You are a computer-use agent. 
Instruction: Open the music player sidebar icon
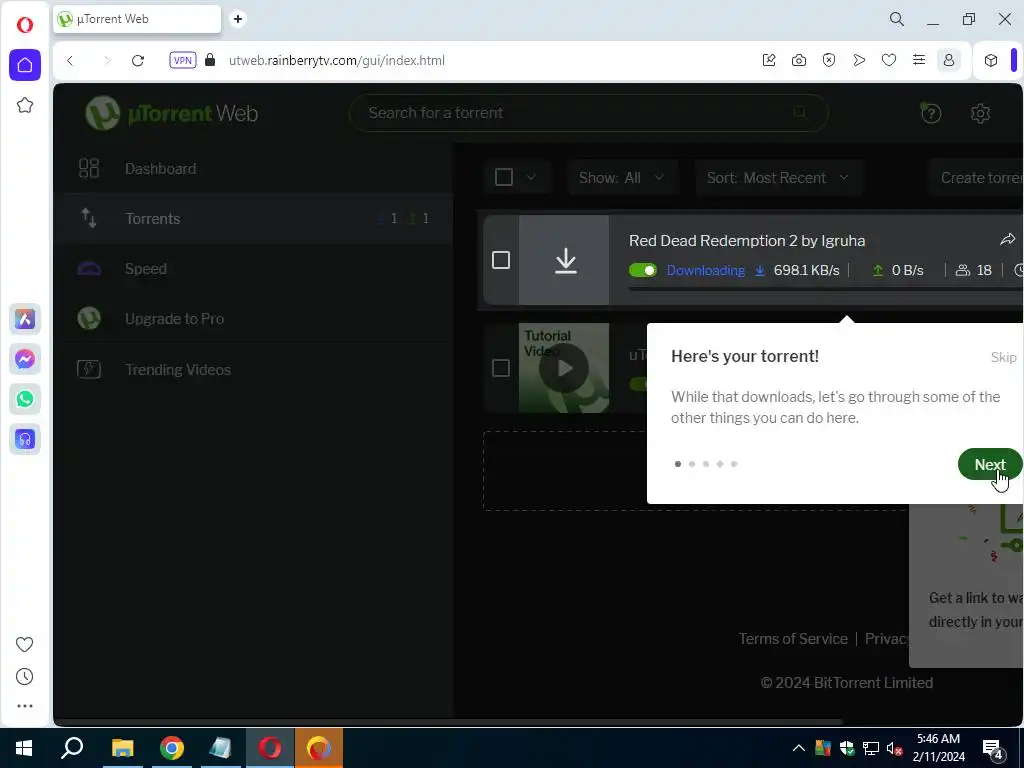[x=25, y=440]
